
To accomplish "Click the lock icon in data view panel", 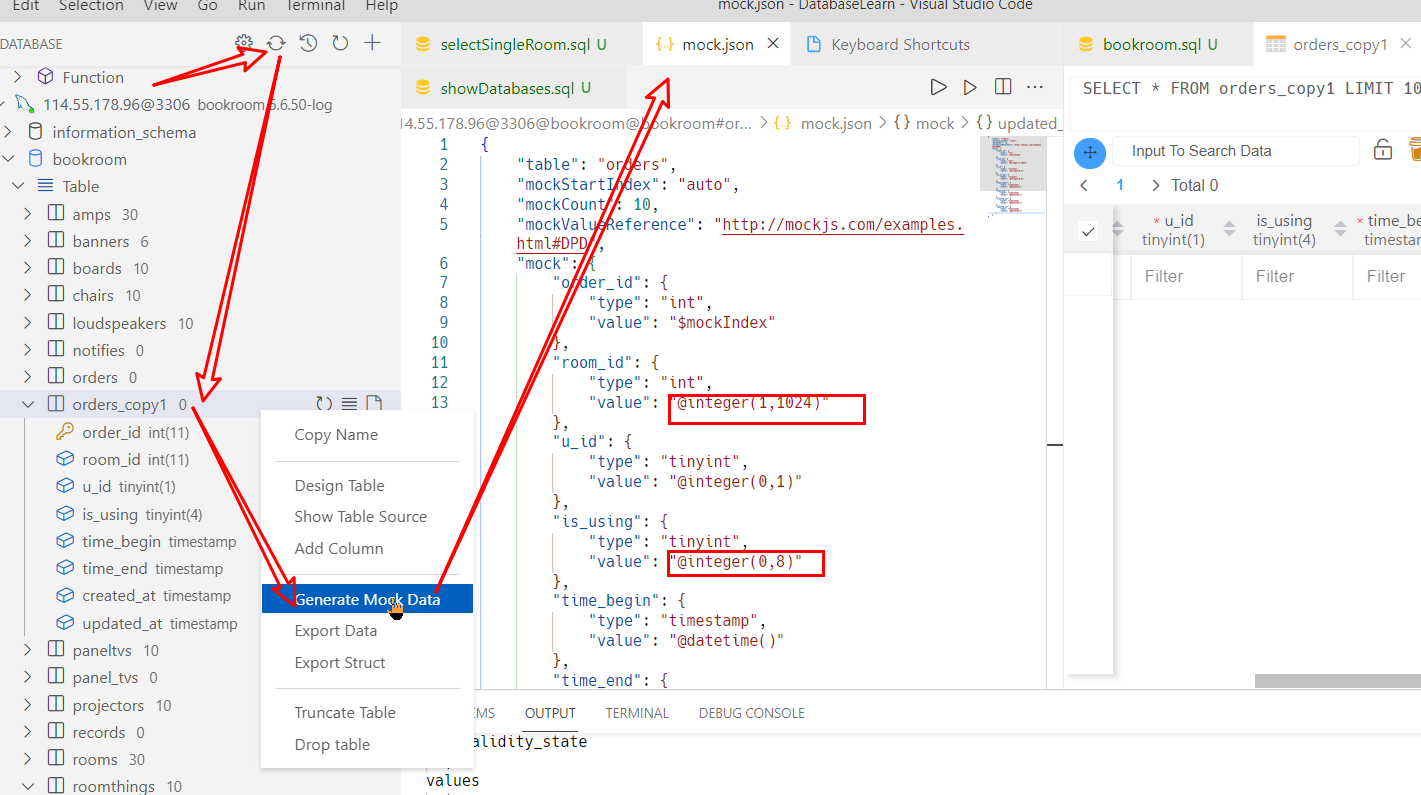I will (x=1383, y=149).
